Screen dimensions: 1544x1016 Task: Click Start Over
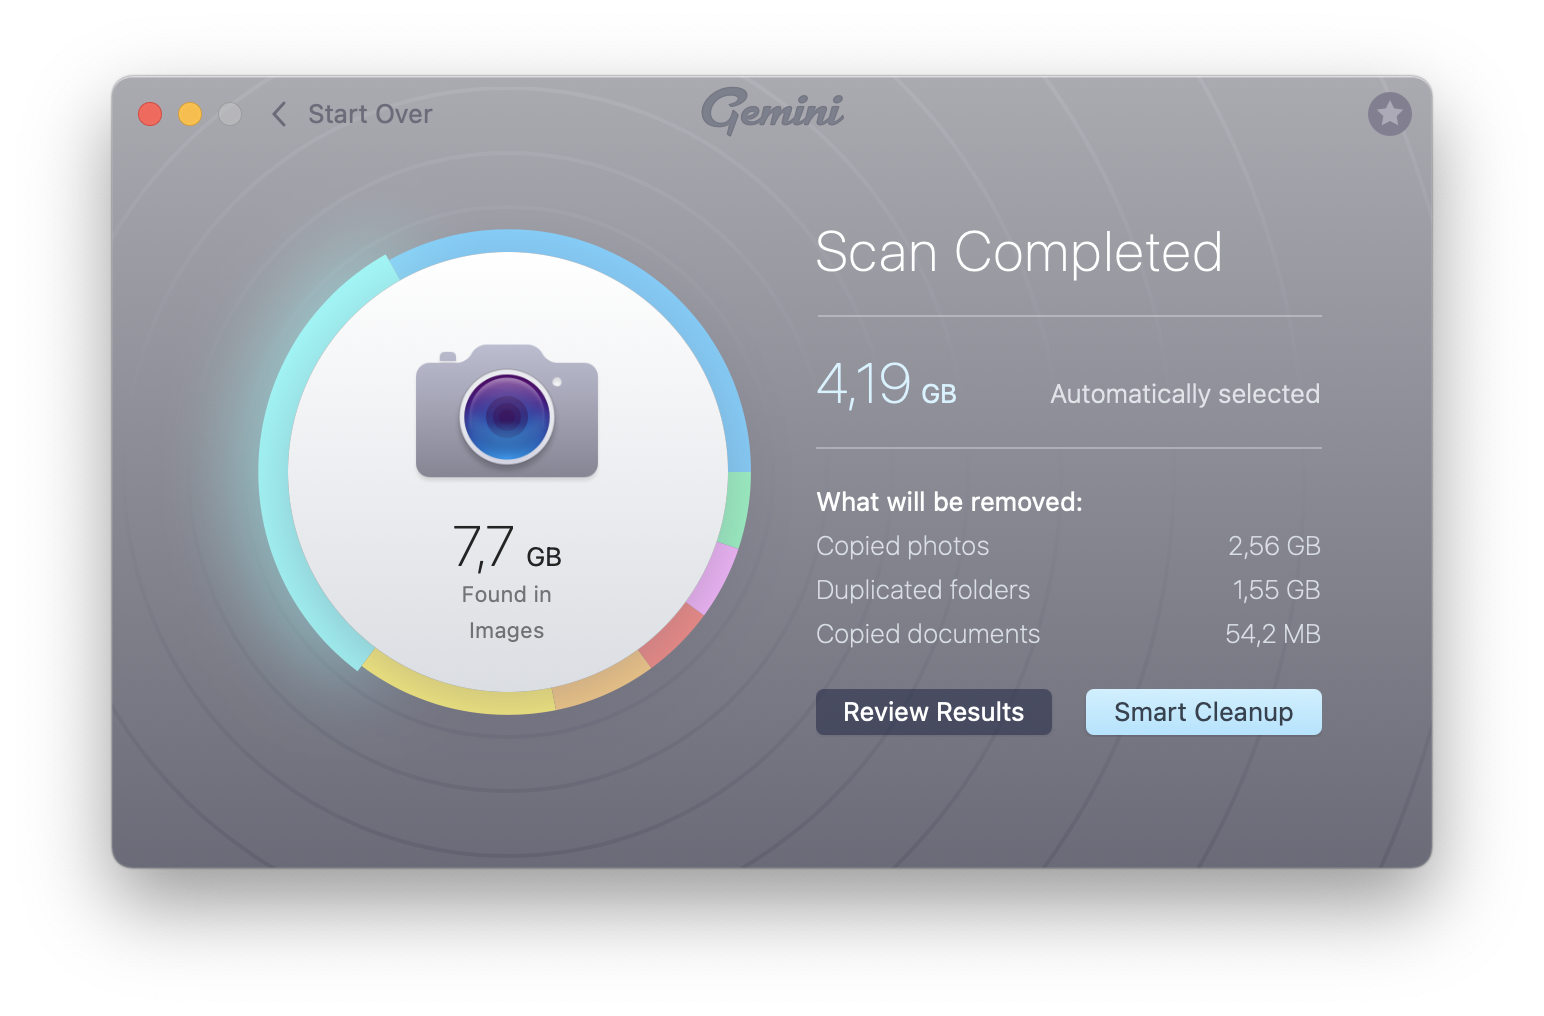click(370, 114)
